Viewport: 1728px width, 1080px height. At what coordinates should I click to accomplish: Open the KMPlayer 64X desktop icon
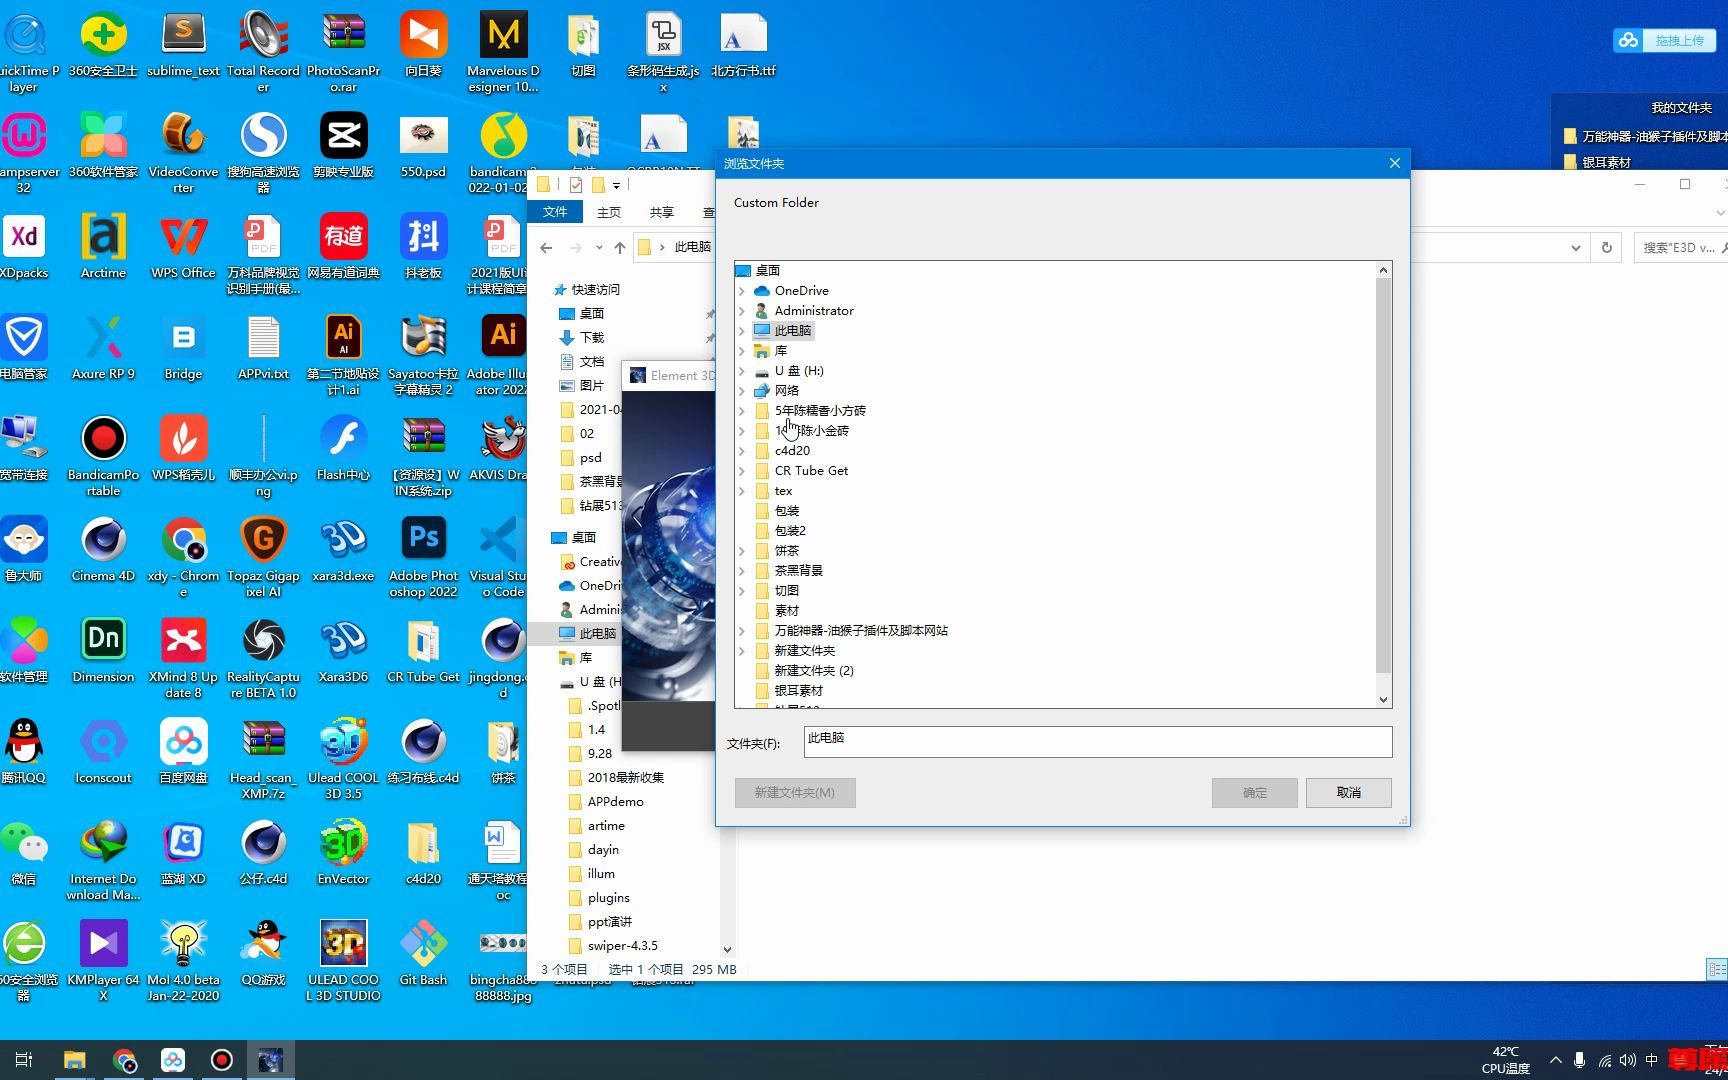click(x=103, y=960)
